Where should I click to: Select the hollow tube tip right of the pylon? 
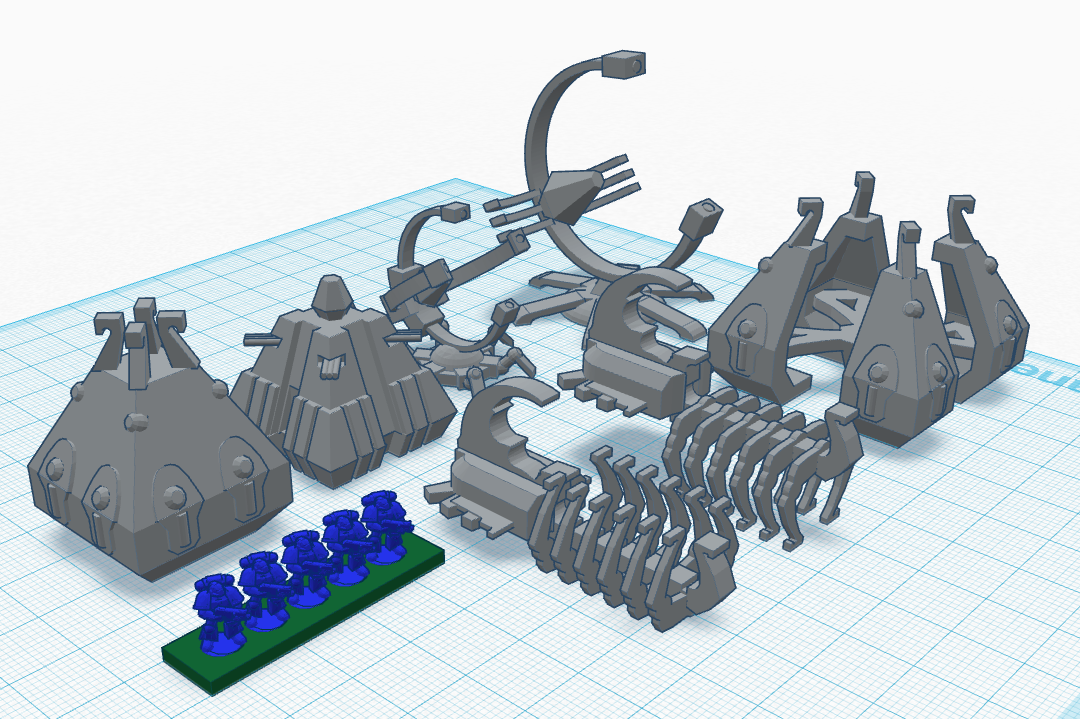coord(704,215)
